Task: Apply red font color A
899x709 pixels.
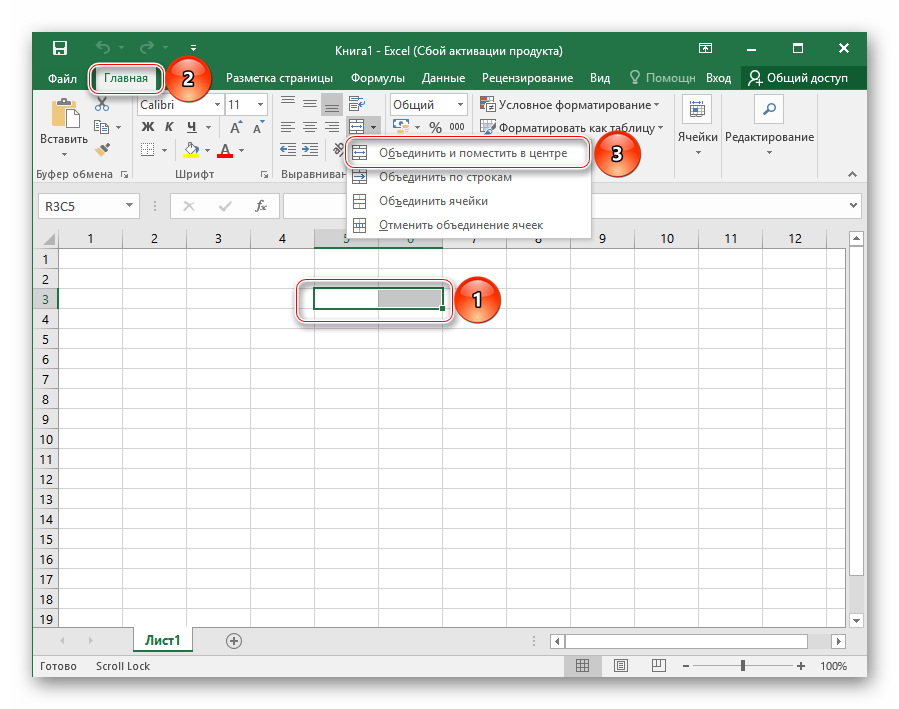Action: (225, 150)
